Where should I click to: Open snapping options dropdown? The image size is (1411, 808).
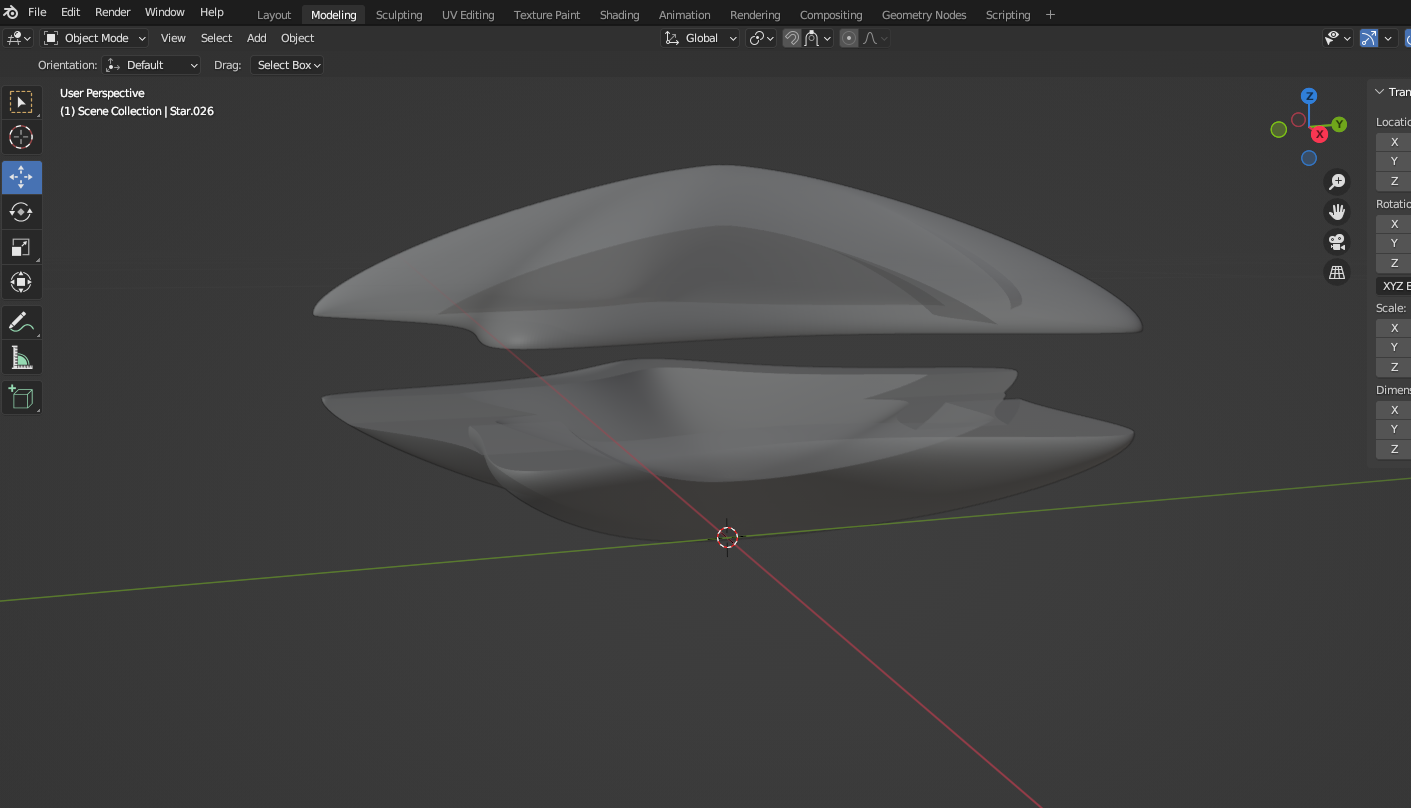coord(818,38)
